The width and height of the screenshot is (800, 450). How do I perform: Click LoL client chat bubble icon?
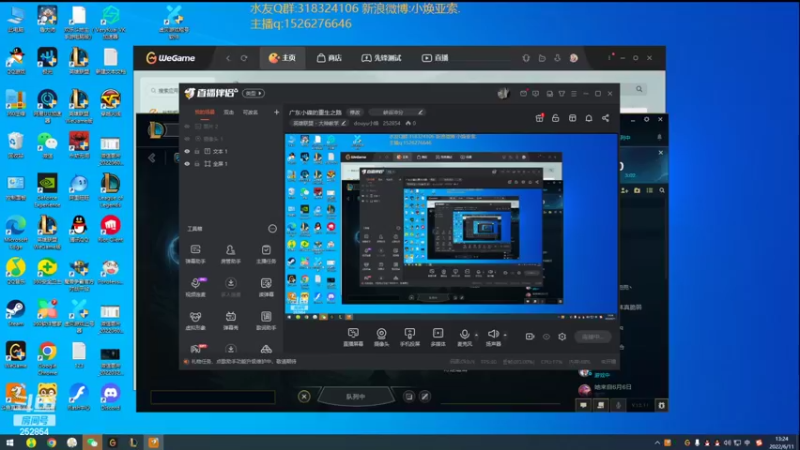583,405
